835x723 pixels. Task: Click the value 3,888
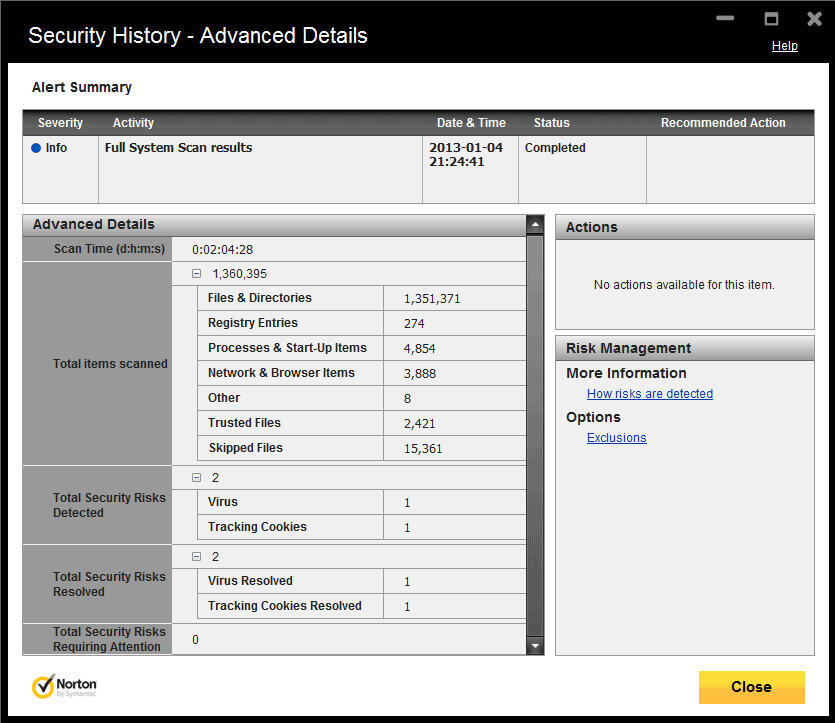click(x=420, y=374)
